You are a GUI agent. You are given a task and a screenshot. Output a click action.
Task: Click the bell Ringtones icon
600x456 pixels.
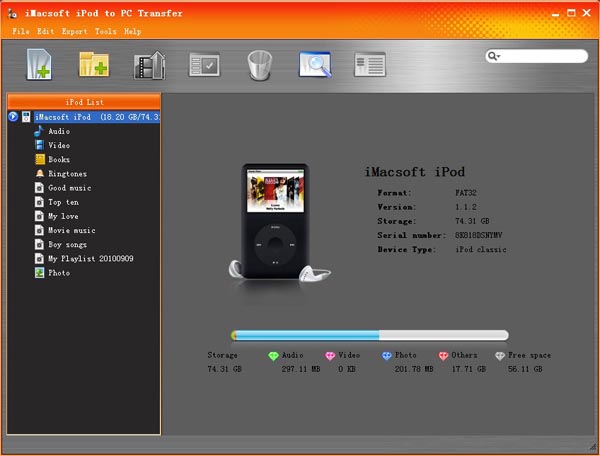tap(40, 174)
